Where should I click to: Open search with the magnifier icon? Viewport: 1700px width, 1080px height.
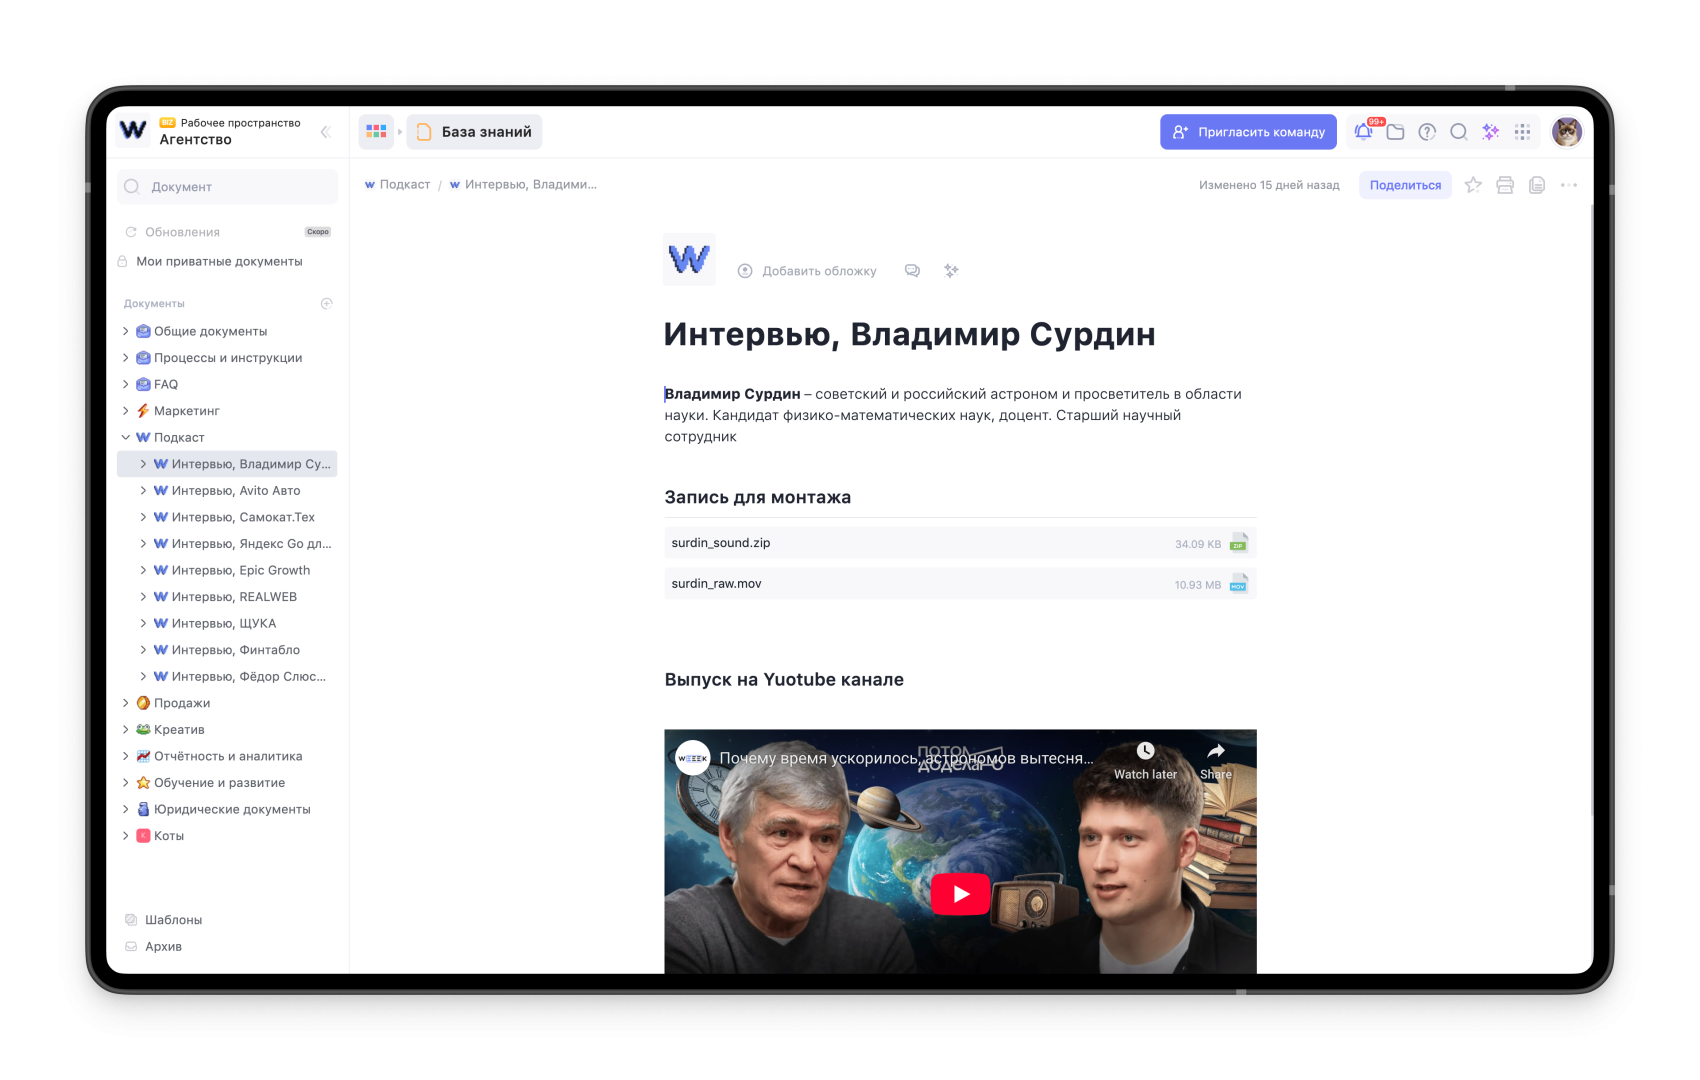coord(1459,131)
